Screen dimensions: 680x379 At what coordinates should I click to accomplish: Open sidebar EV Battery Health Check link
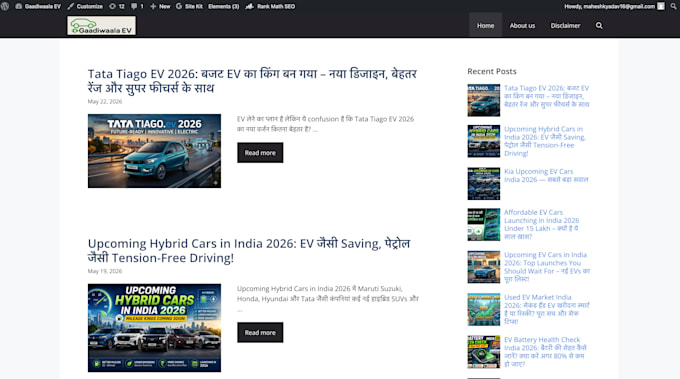[x=545, y=352]
